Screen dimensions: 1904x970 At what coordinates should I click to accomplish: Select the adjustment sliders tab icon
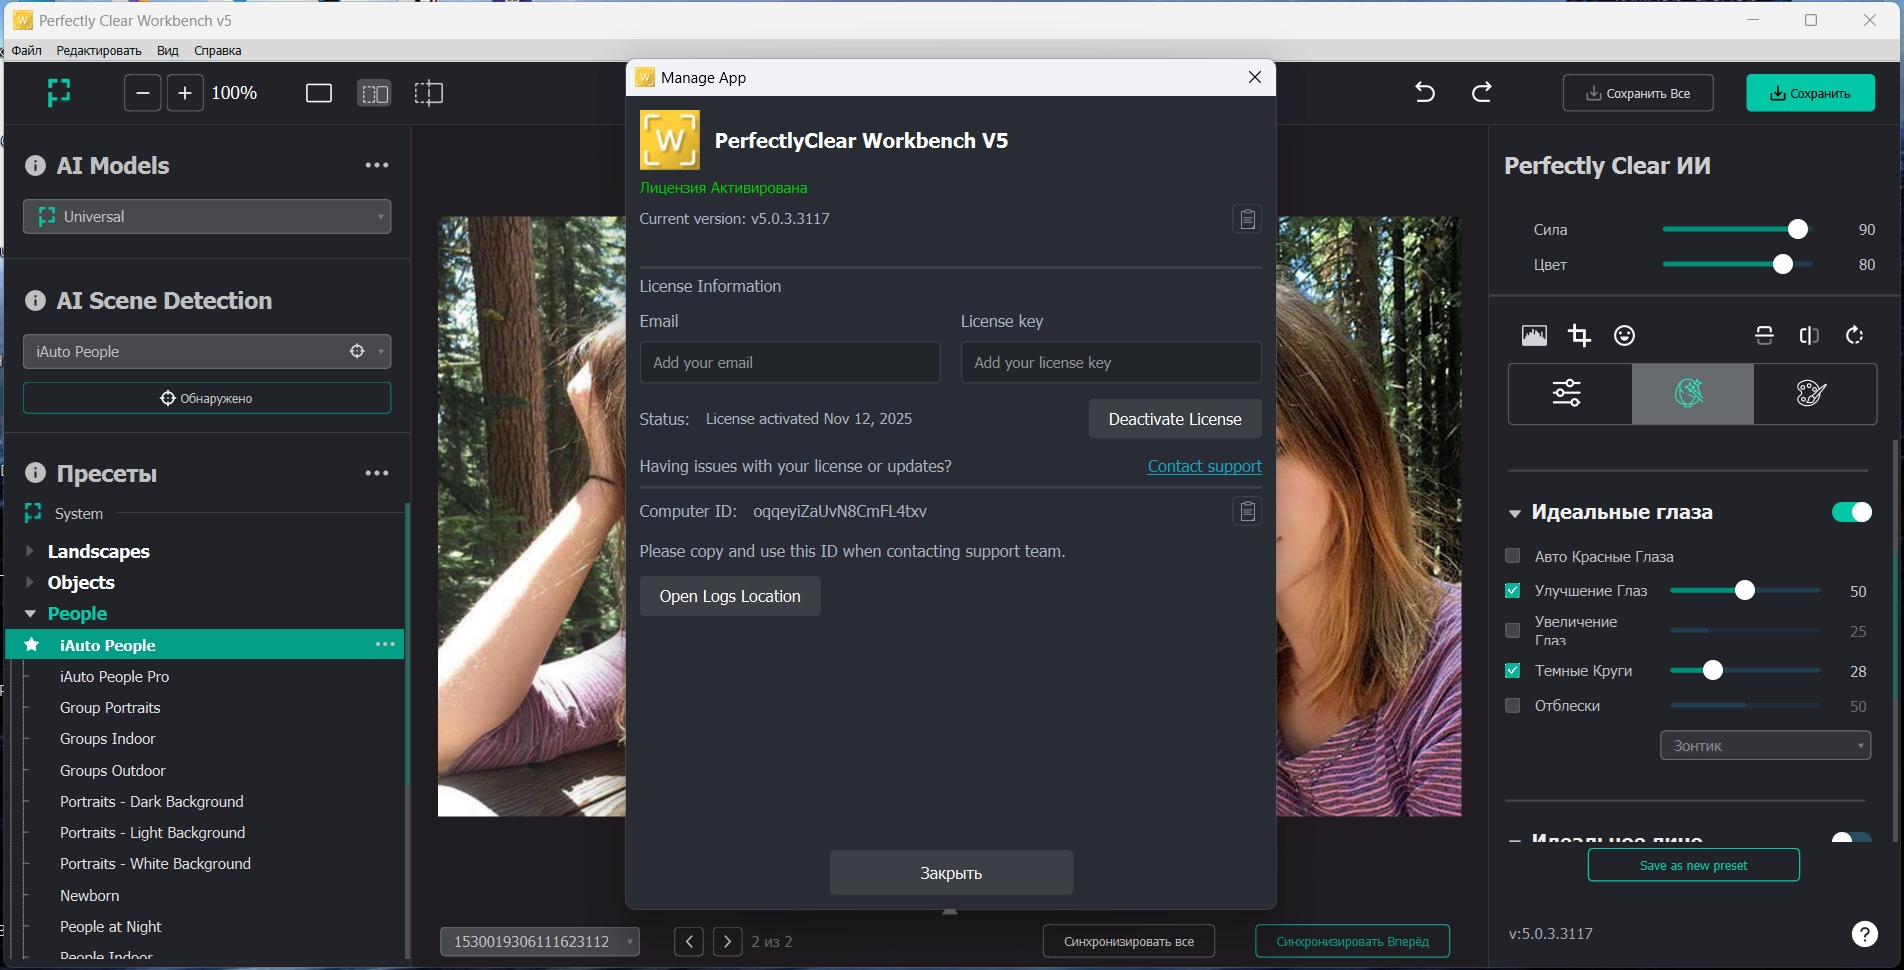pyautogui.click(x=1567, y=393)
